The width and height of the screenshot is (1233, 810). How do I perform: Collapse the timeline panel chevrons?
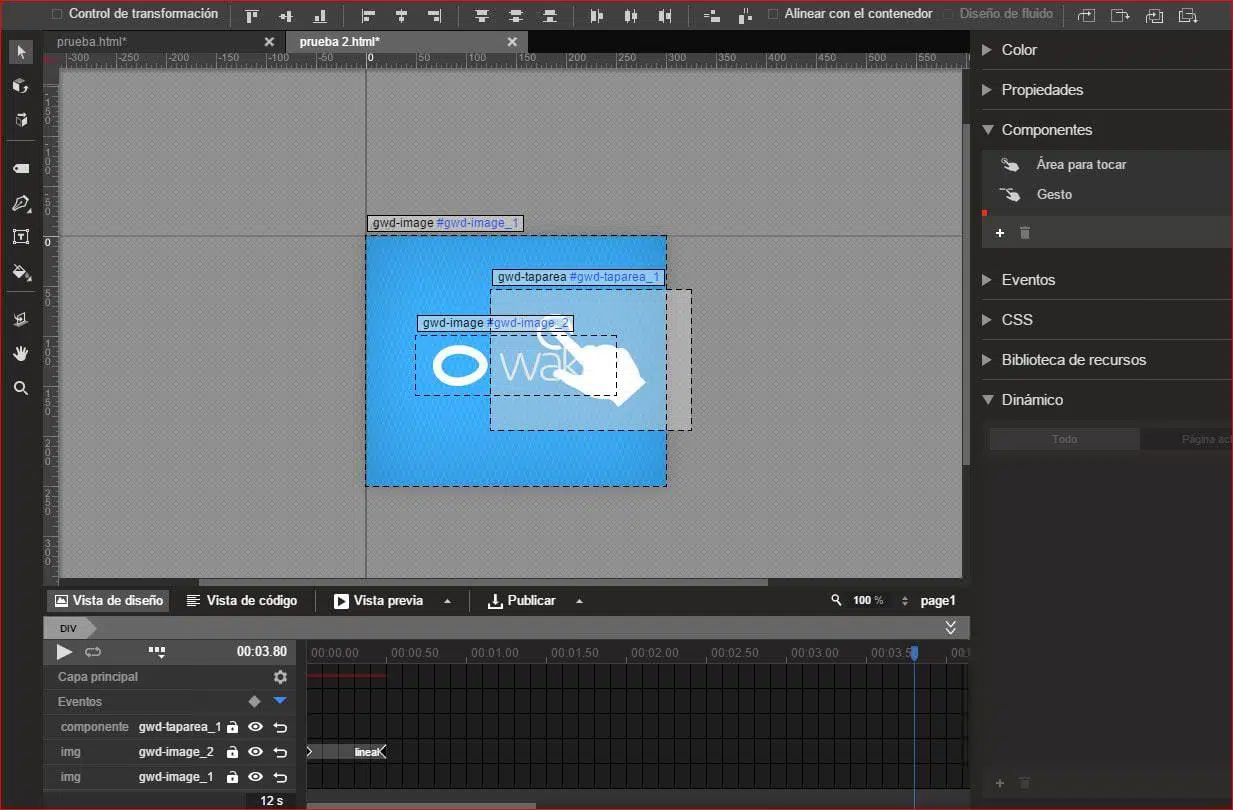(x=951, y=628)
